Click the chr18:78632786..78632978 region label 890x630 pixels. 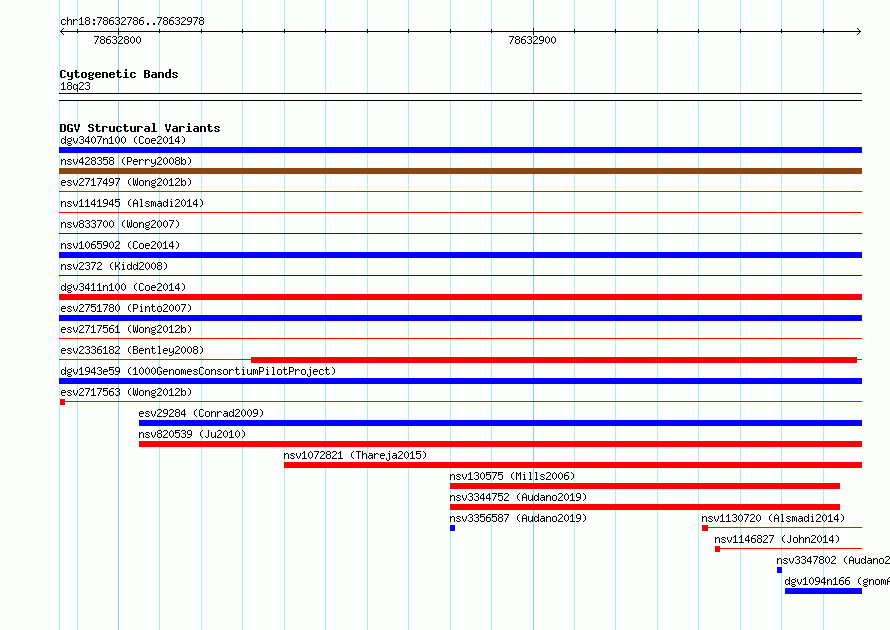click(132, 21)
